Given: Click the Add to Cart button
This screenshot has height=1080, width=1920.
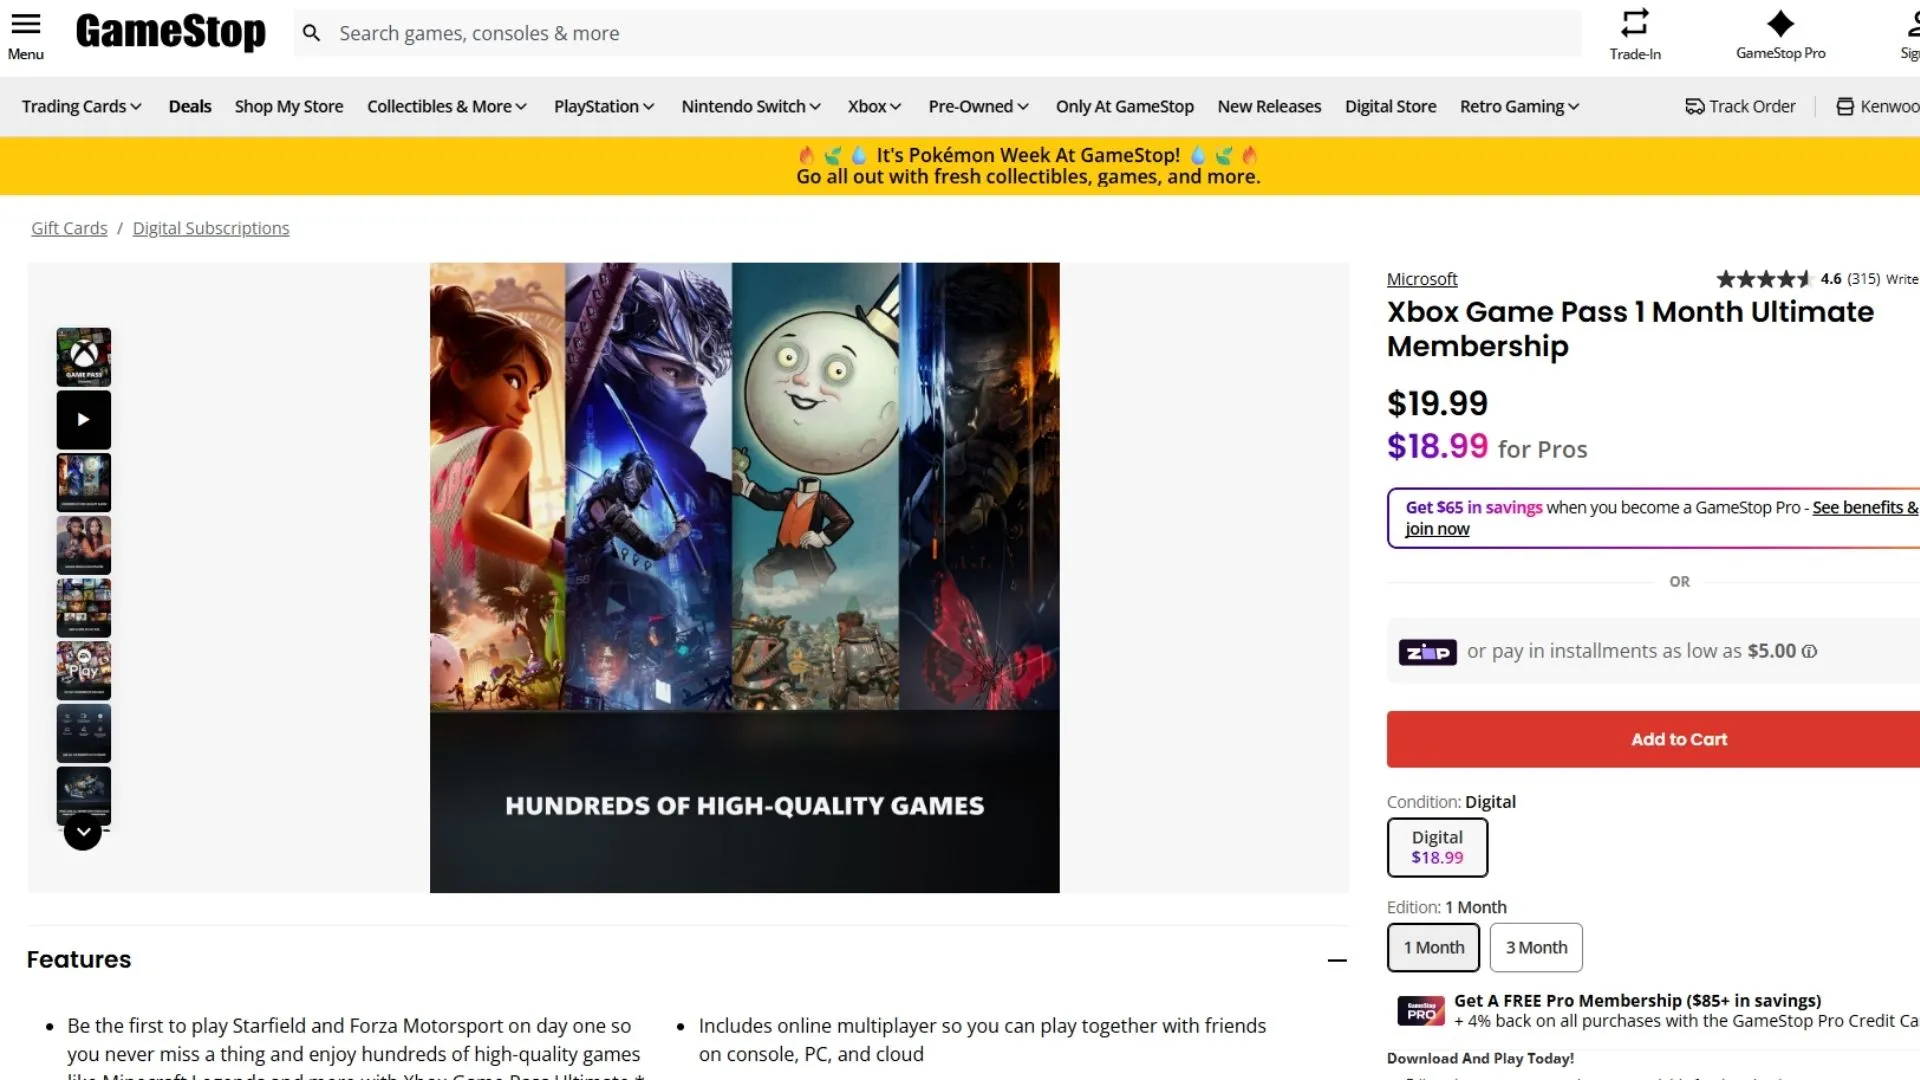Looking at the screenshot, I should point(1678,739).
